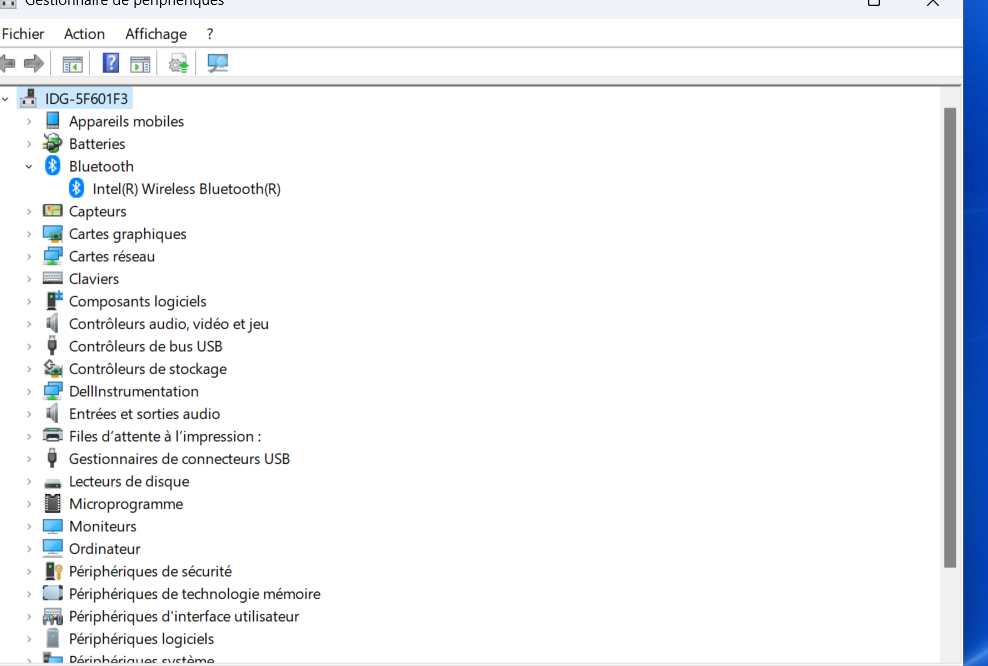Click the Entrées et sorties audio speaker icon
The image size is (988, 666).
tap(52, 413)
